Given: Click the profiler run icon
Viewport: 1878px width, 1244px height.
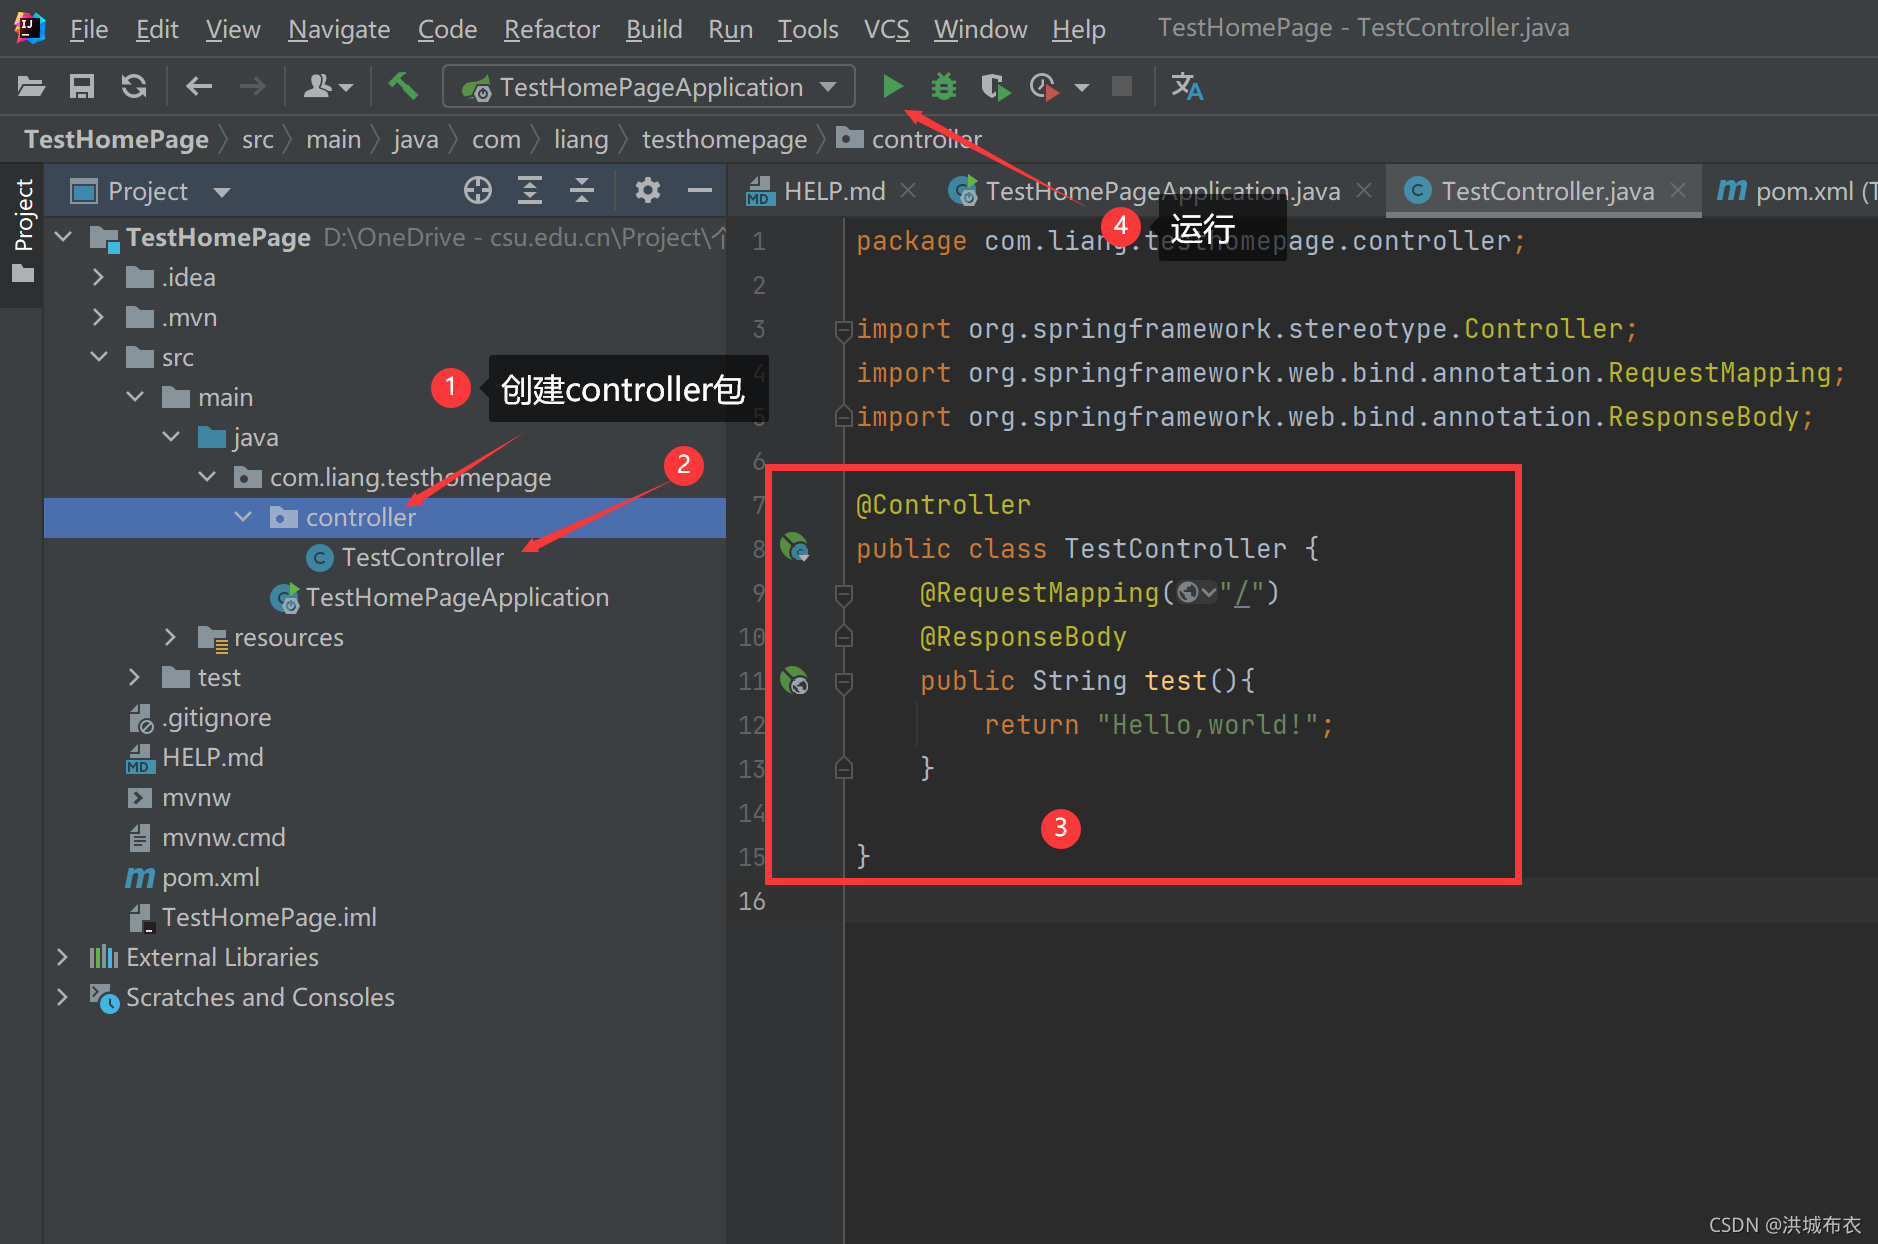Looking at the screenshot, I should [x=1044, y=87].
